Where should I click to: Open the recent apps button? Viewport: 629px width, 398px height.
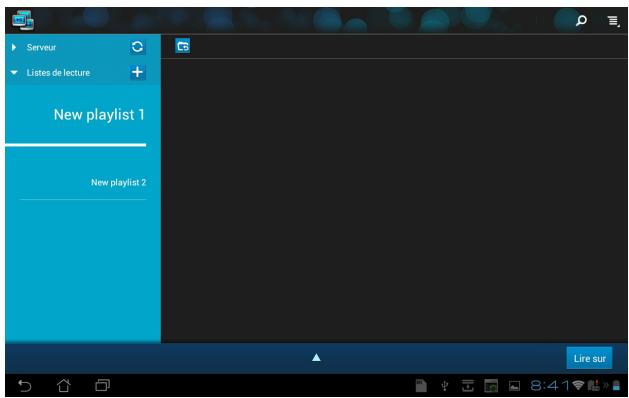point(102,386)
